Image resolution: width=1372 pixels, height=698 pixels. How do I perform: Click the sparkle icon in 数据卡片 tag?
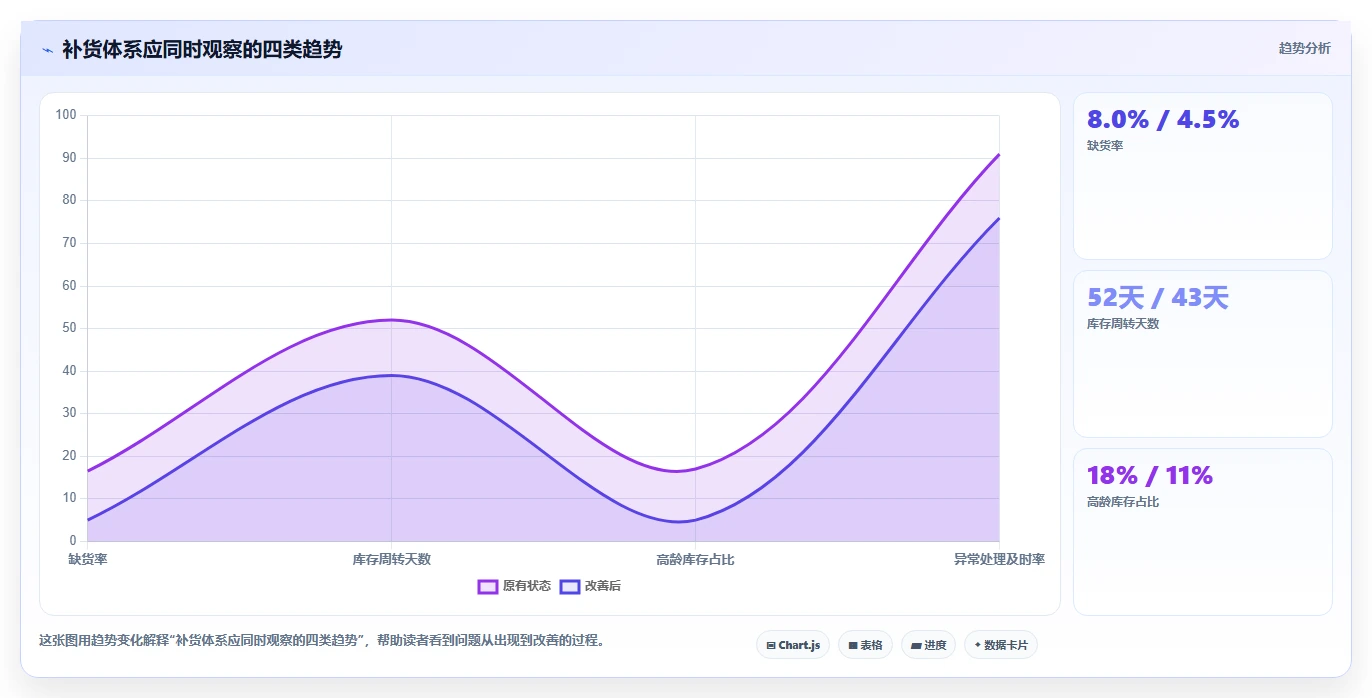pos(977,645)
